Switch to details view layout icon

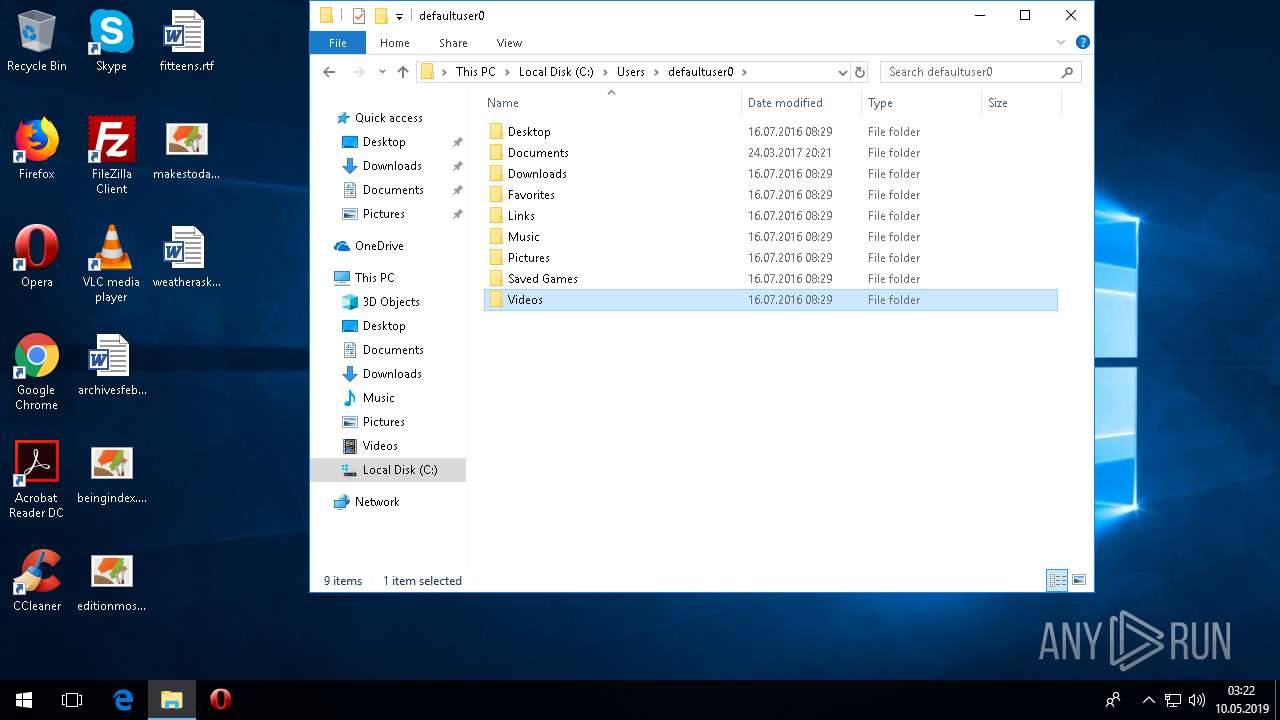pyautogui.click(x=1057, y=580)
